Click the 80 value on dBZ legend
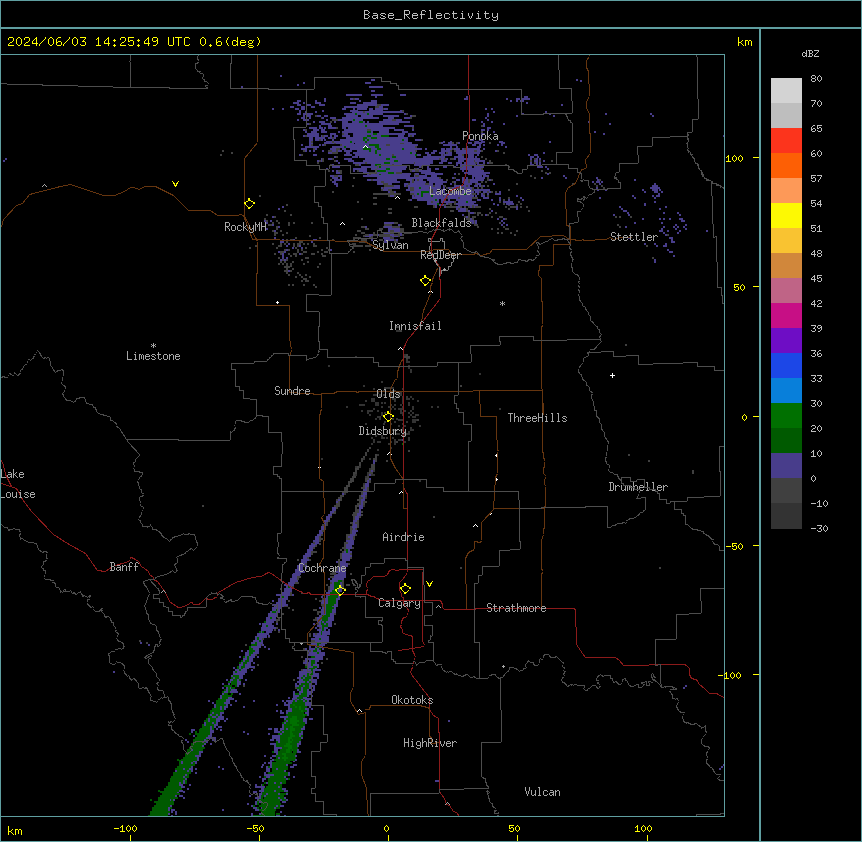This screenshot has height=842, width=862. tap(816, 79)
